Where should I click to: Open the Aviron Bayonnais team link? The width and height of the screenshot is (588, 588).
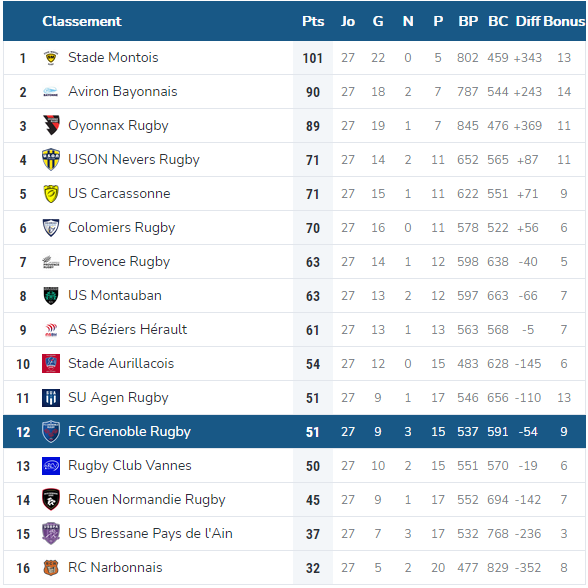point(123,92)
